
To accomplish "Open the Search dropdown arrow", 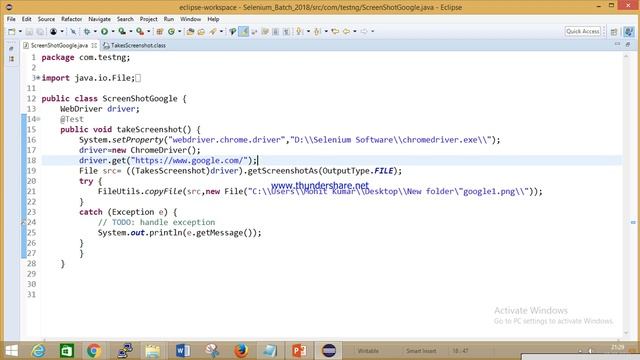I will pos(222,31).
